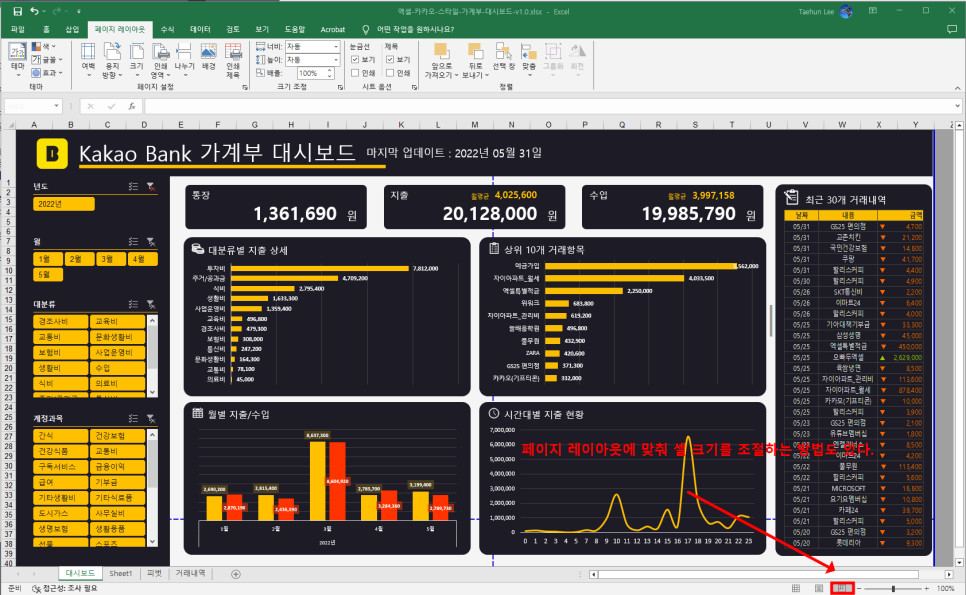Open the 너비 (Width) dropdown

(336, 47)
